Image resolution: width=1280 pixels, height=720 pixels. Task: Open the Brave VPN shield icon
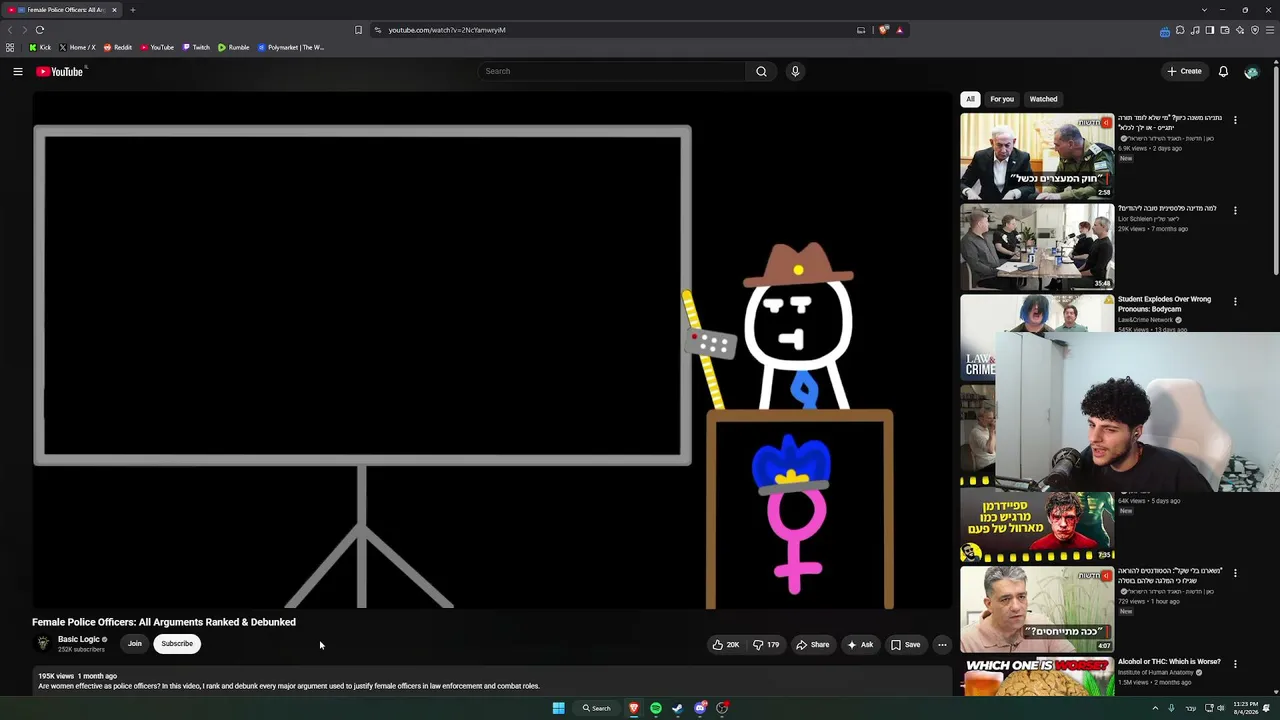tap(1255, 30)
